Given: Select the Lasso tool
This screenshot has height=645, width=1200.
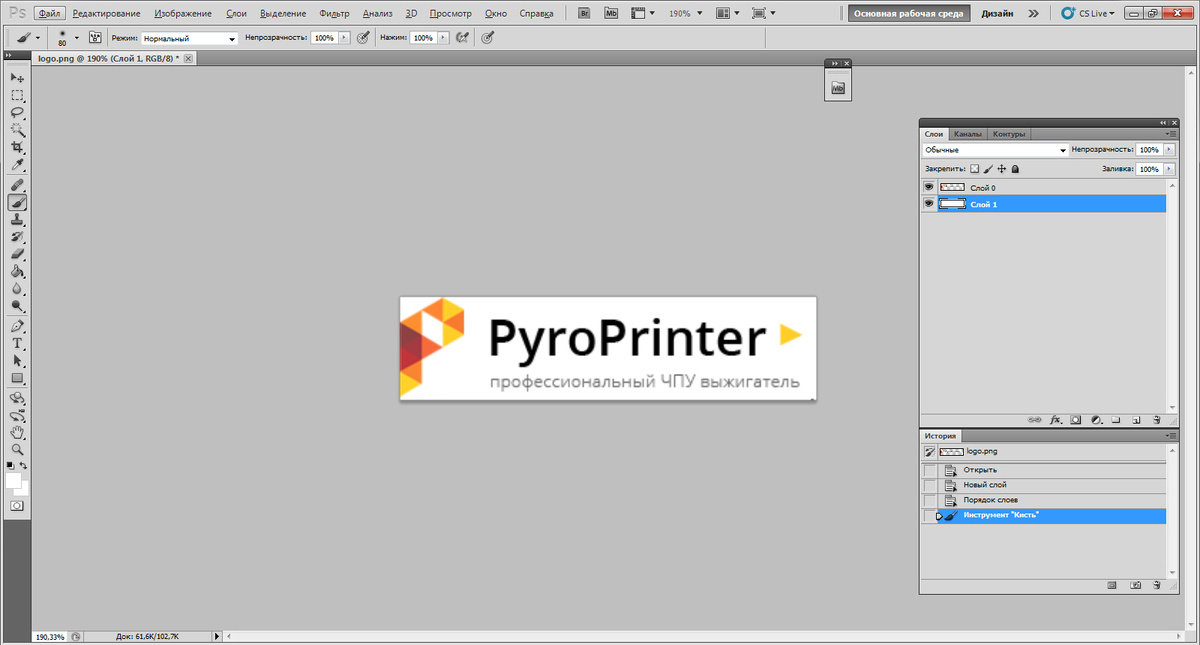Looking at the screenshot, I should pos(17,112).
